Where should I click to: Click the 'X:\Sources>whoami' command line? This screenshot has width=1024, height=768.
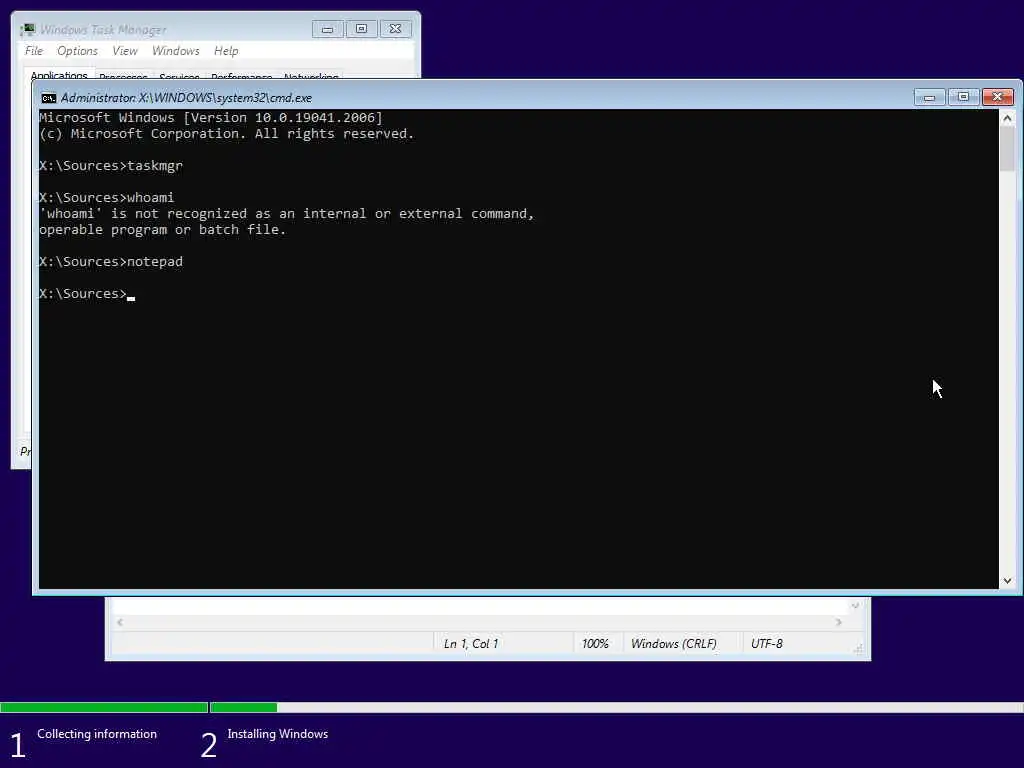(x=106, y=198)
